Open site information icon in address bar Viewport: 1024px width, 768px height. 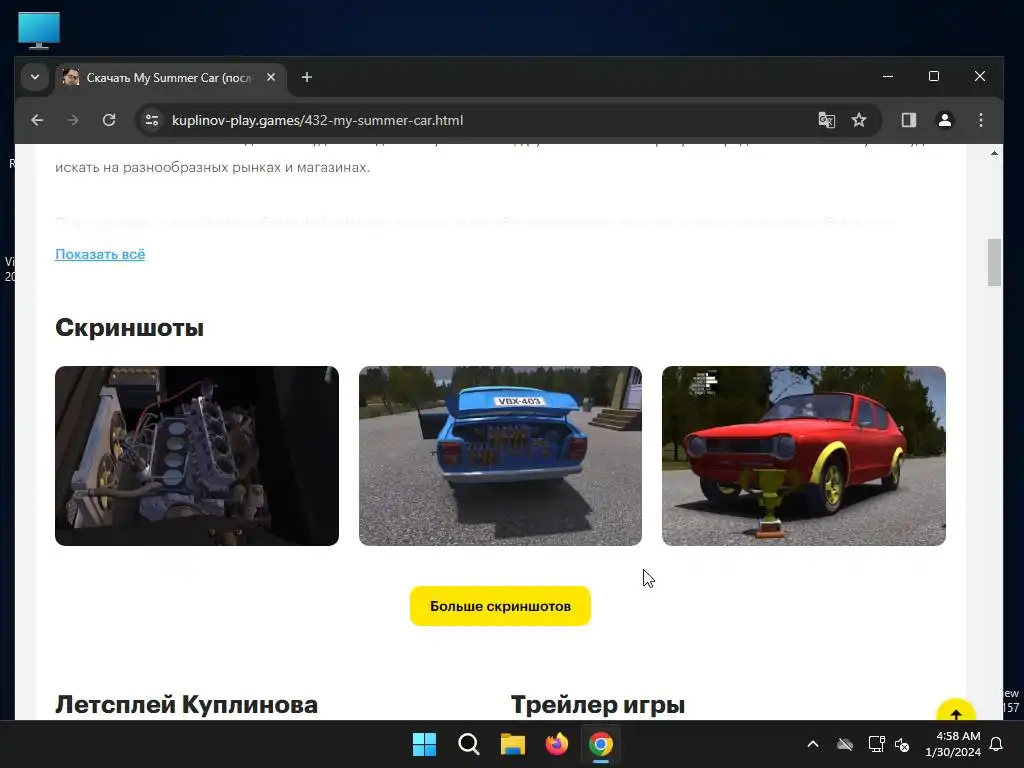click(152, 120)
